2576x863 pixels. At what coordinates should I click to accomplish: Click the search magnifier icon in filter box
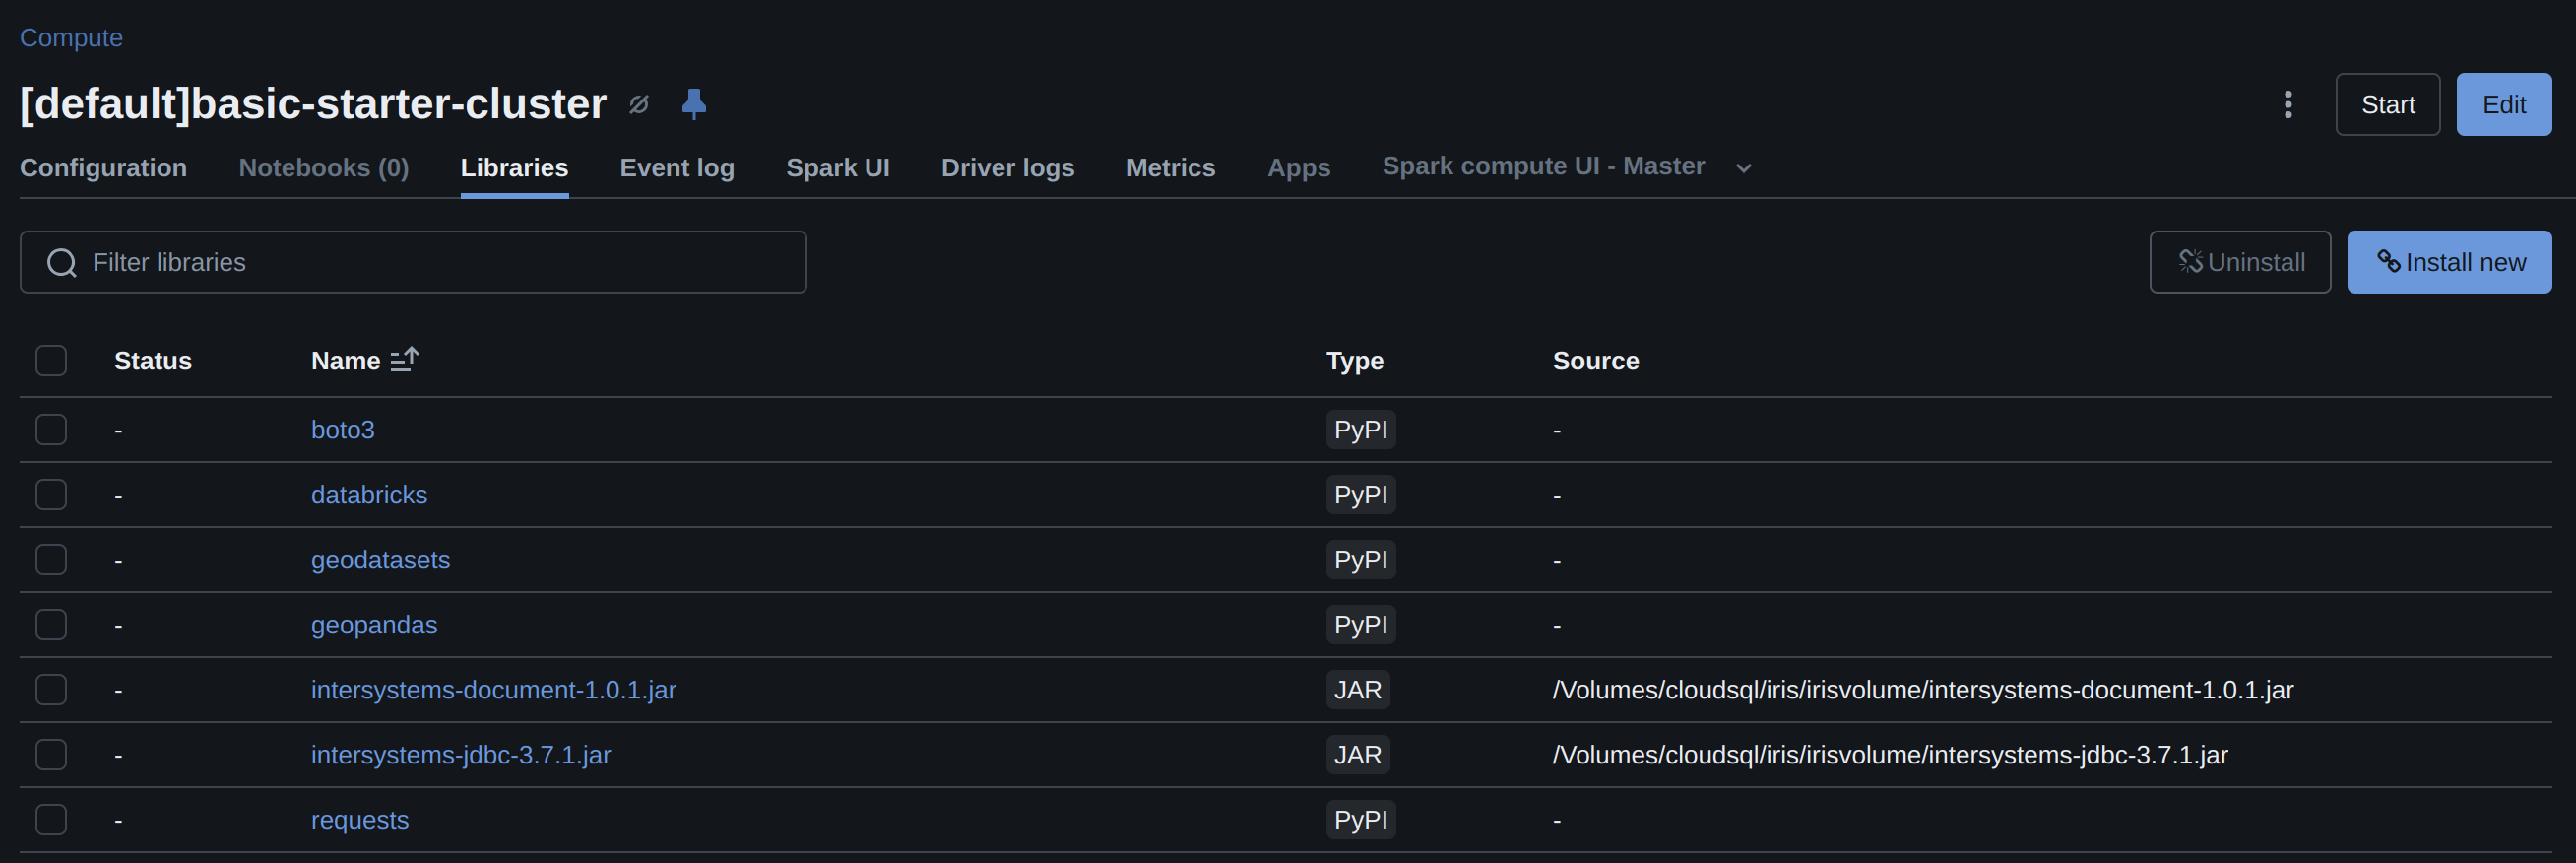click(x=62, y=263)
